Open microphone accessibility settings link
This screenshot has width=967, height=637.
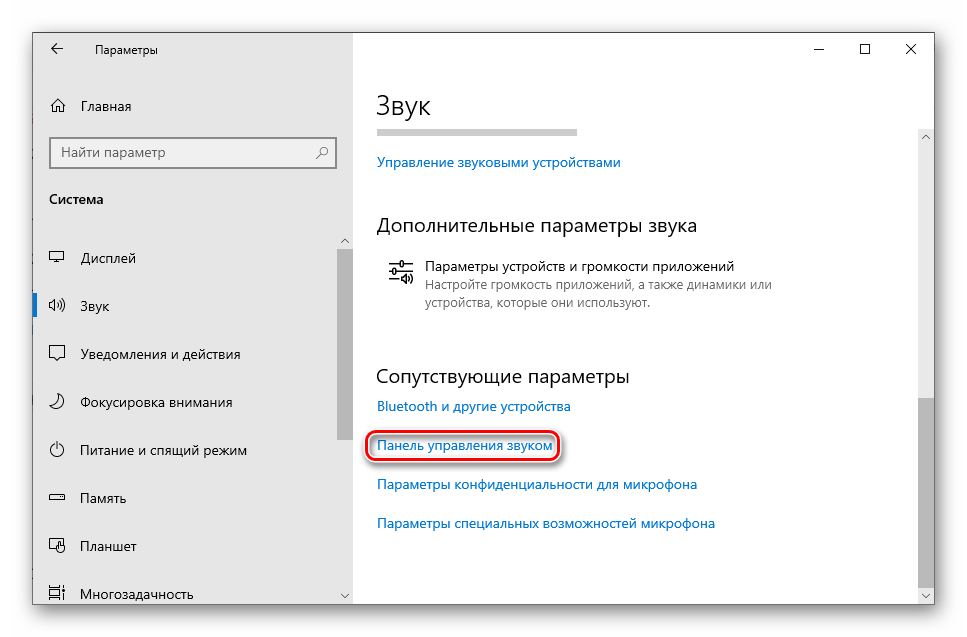tap(545, 523)
